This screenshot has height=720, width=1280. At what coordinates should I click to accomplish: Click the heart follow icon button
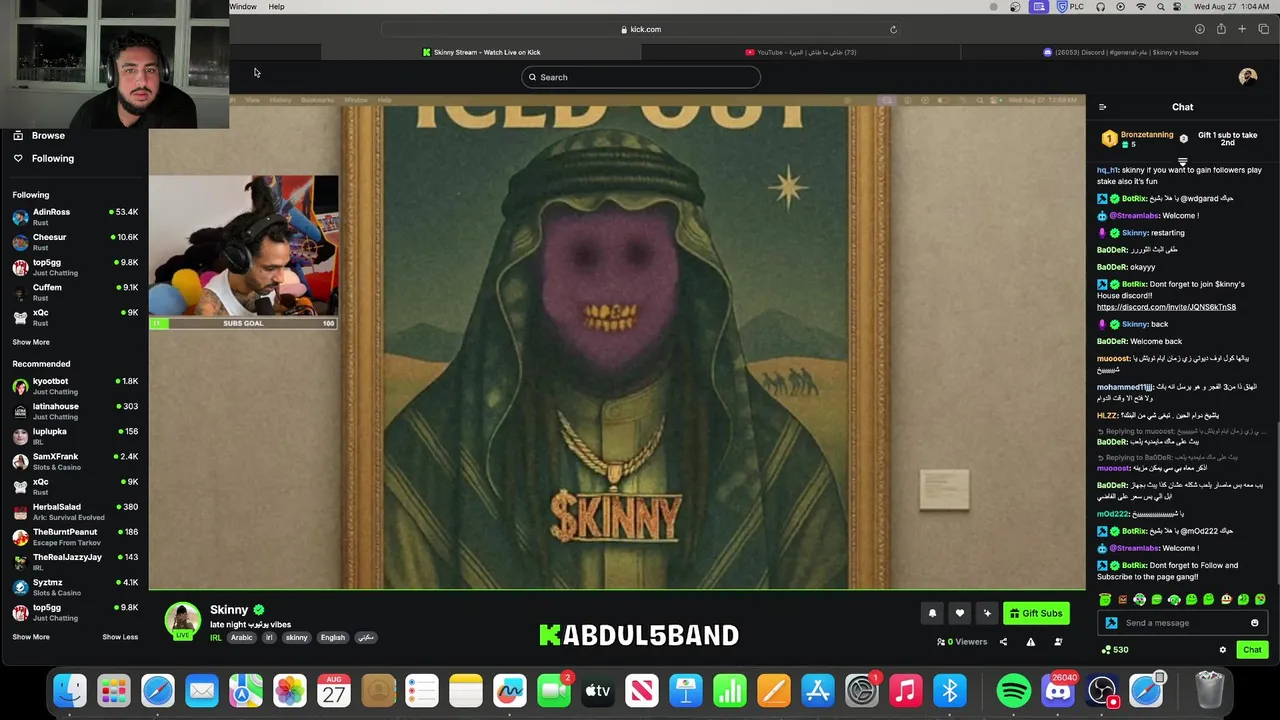coord(960,613)
